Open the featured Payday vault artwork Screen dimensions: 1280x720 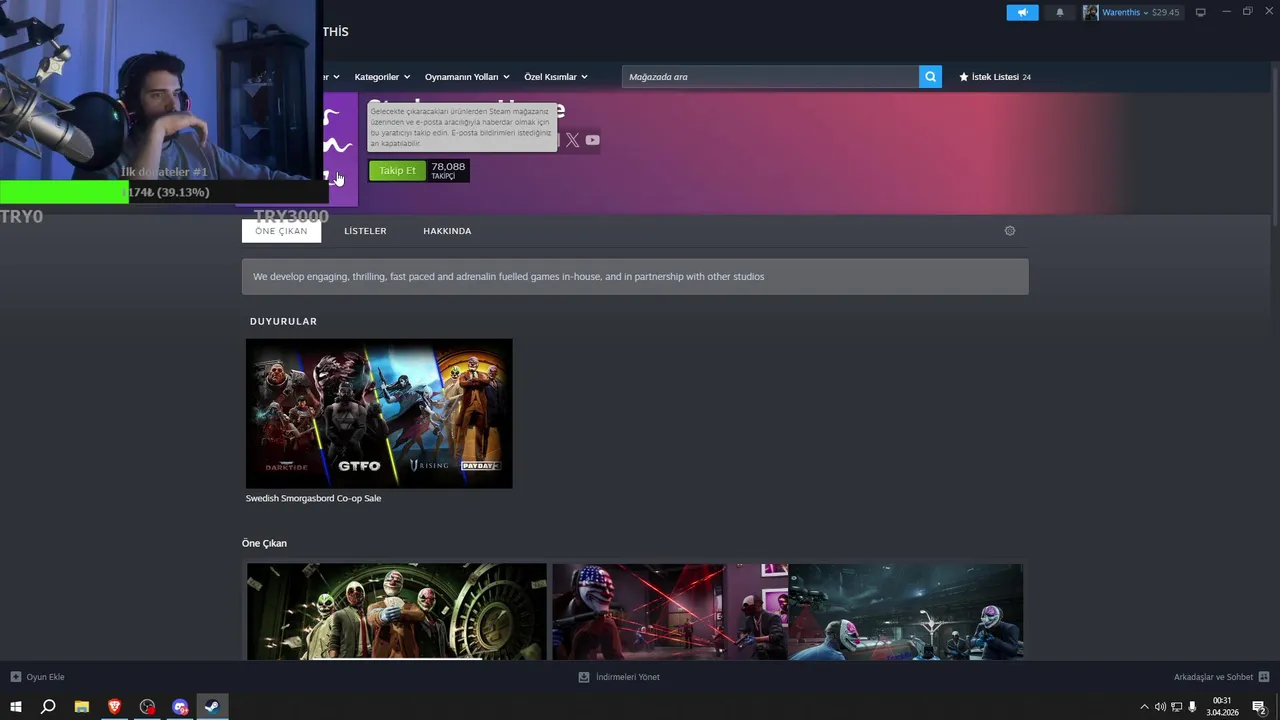click(397, 611)
